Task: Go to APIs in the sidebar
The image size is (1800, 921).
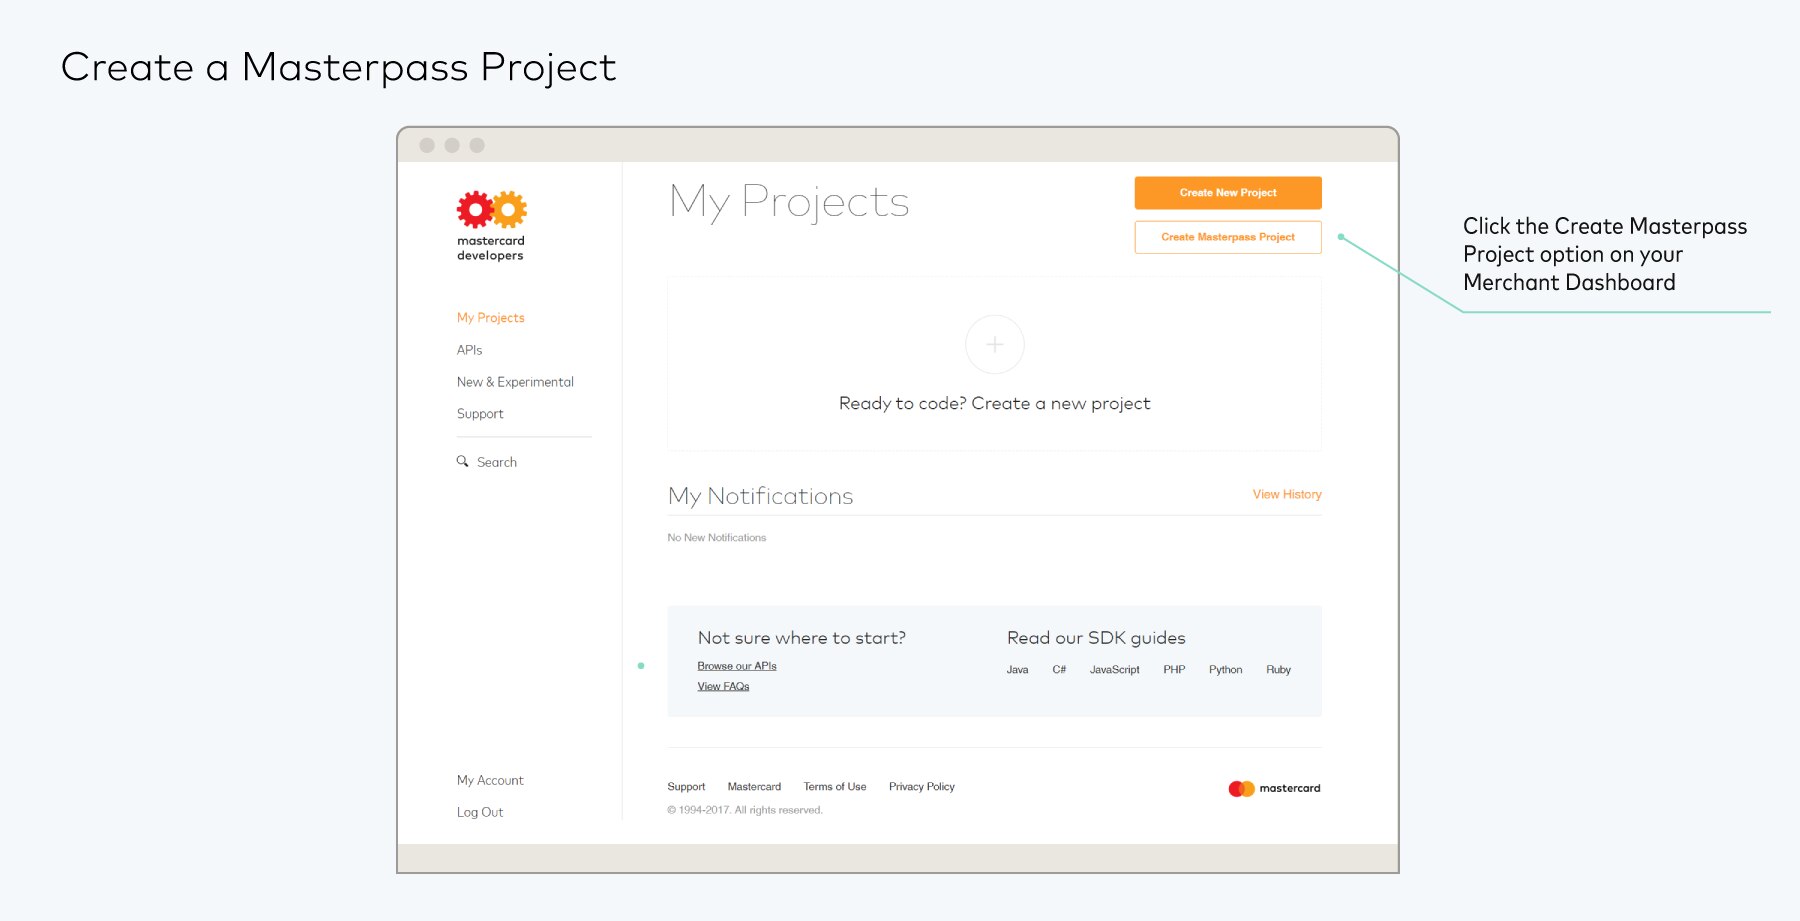Action: (469, 350)
